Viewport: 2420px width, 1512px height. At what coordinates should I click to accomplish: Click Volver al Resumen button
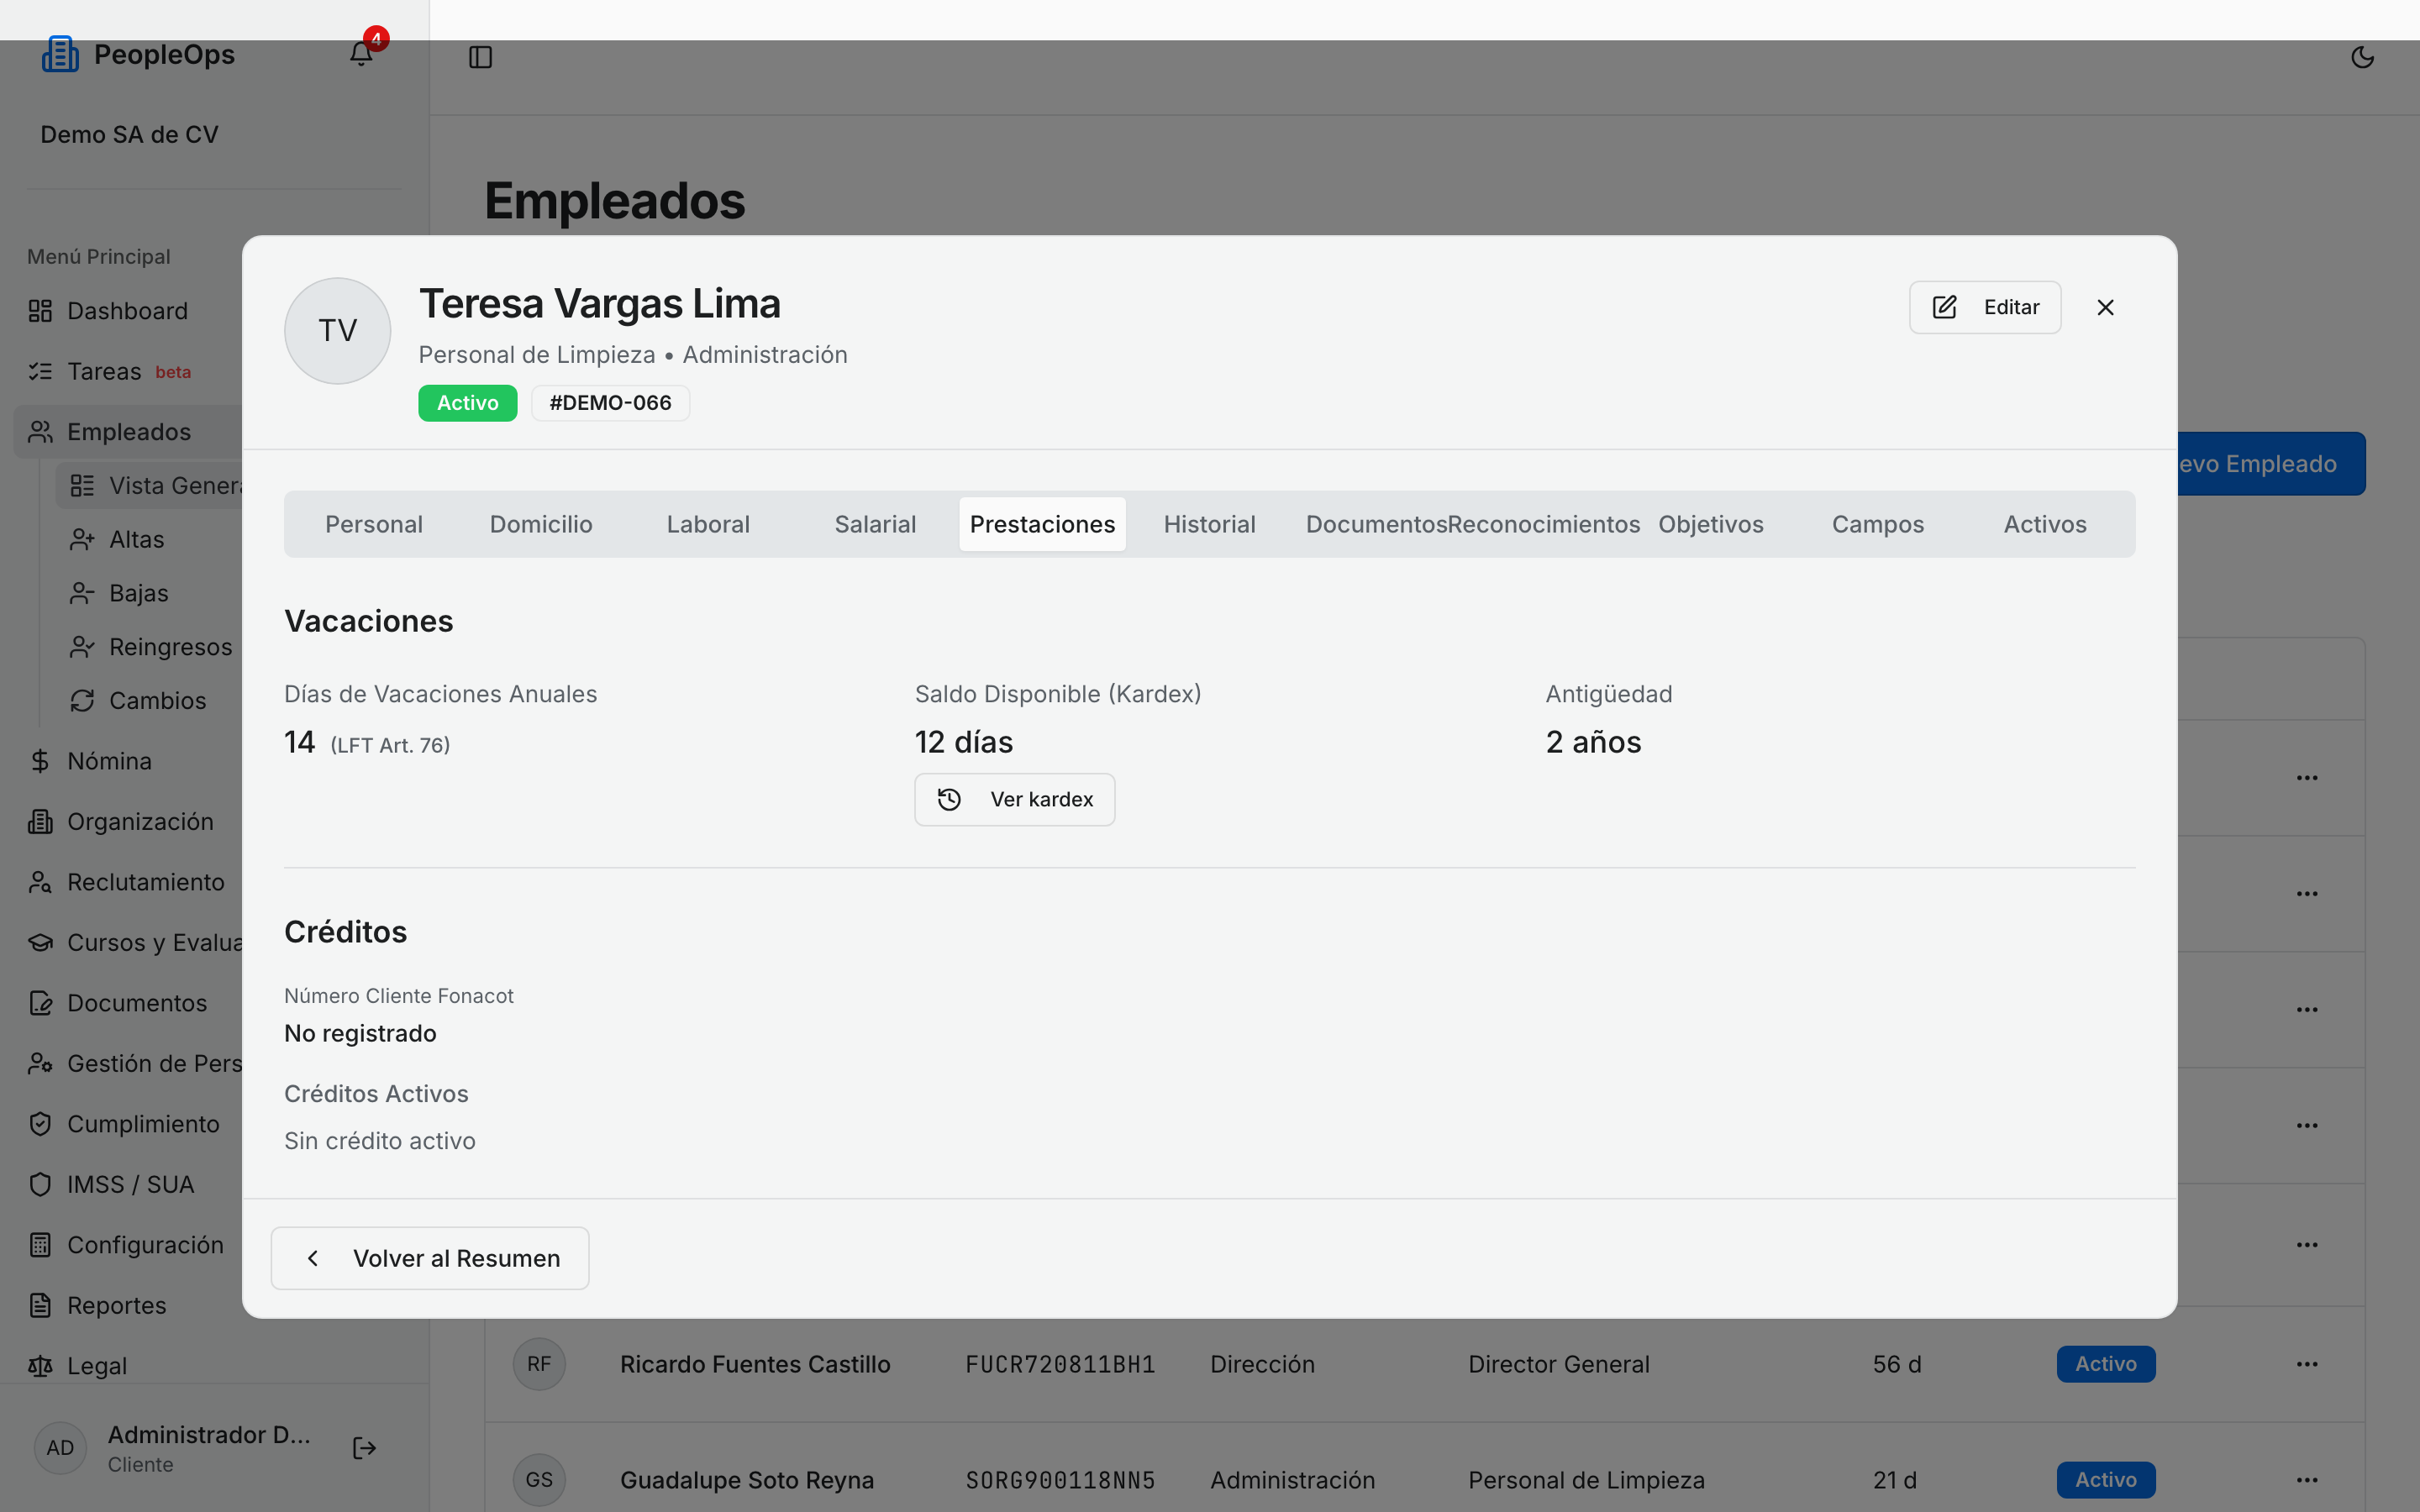[430, 1258]
